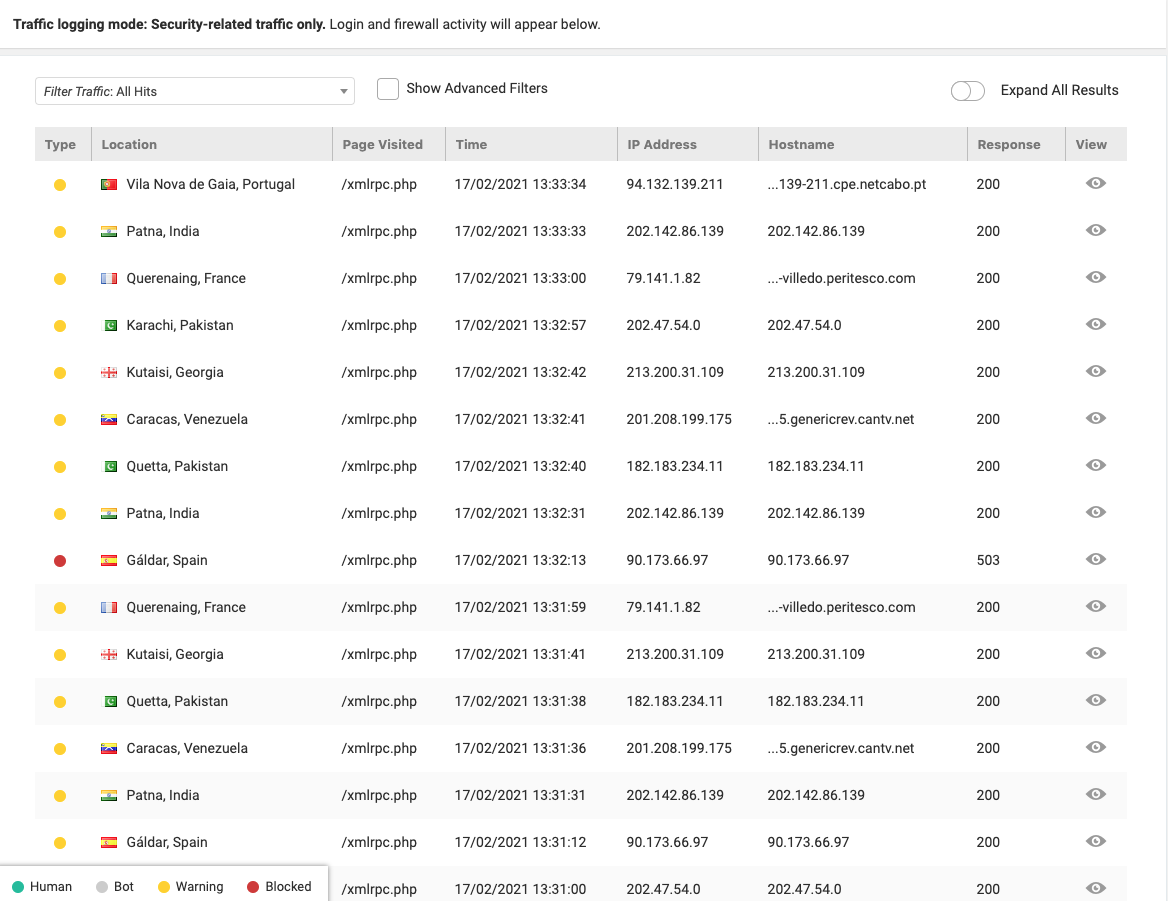This screenshot has width=1168, height=901.
Task: Open eye icon on the 13:31:59 Querenaing row
Action: coord(1095,606)
